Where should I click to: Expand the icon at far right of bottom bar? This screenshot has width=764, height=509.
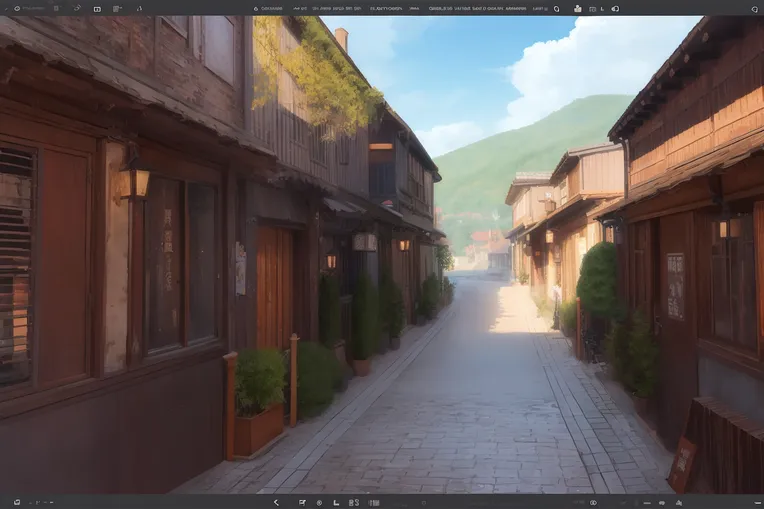[x=757, y=502]
